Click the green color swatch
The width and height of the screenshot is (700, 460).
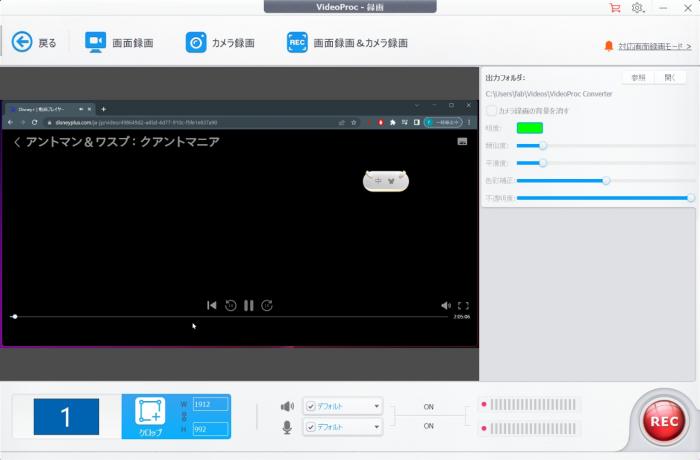tap(529, 128)
